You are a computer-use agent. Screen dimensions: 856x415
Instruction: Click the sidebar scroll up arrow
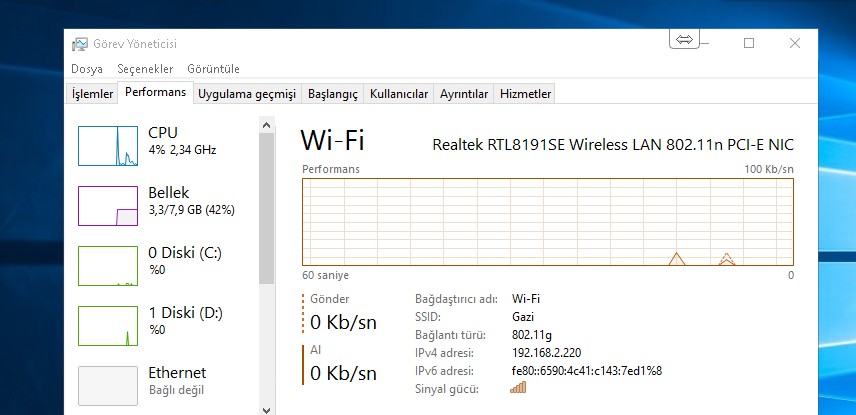(x=266, y=125)
